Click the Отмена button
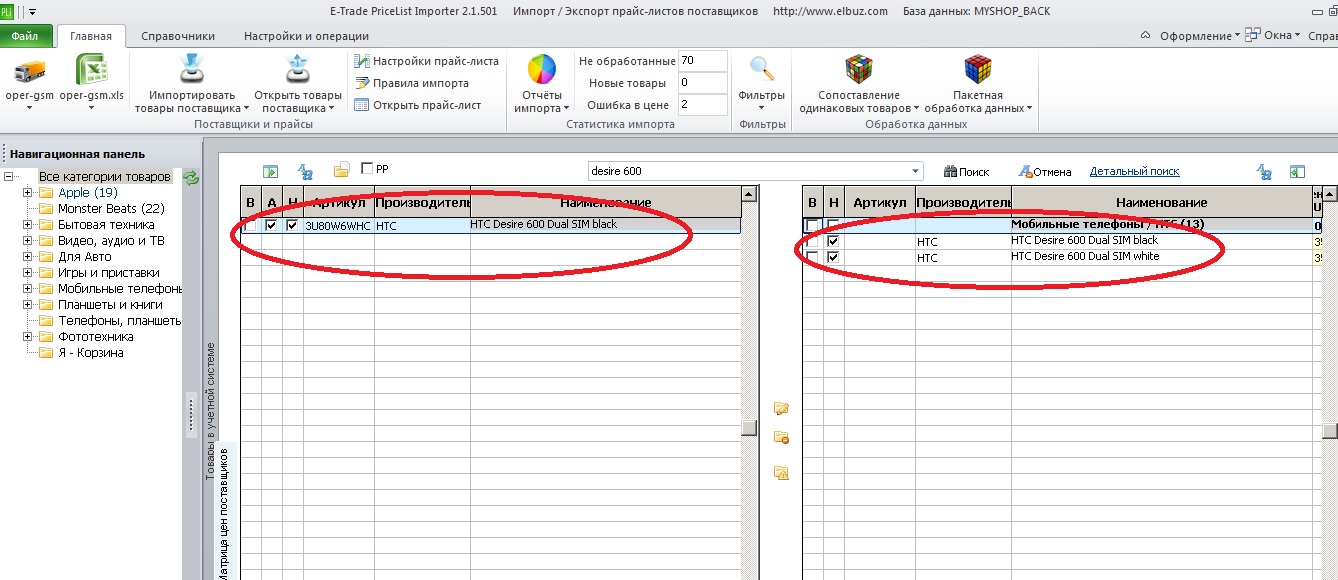 [x=1045, y=172]
